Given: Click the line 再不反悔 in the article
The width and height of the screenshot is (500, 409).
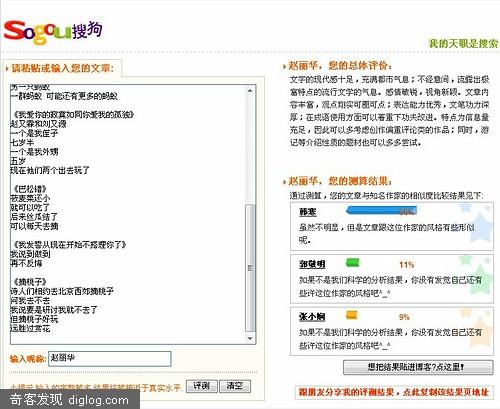Looking at the screenshot, I should pyautogui.click(x=26, y=263).
